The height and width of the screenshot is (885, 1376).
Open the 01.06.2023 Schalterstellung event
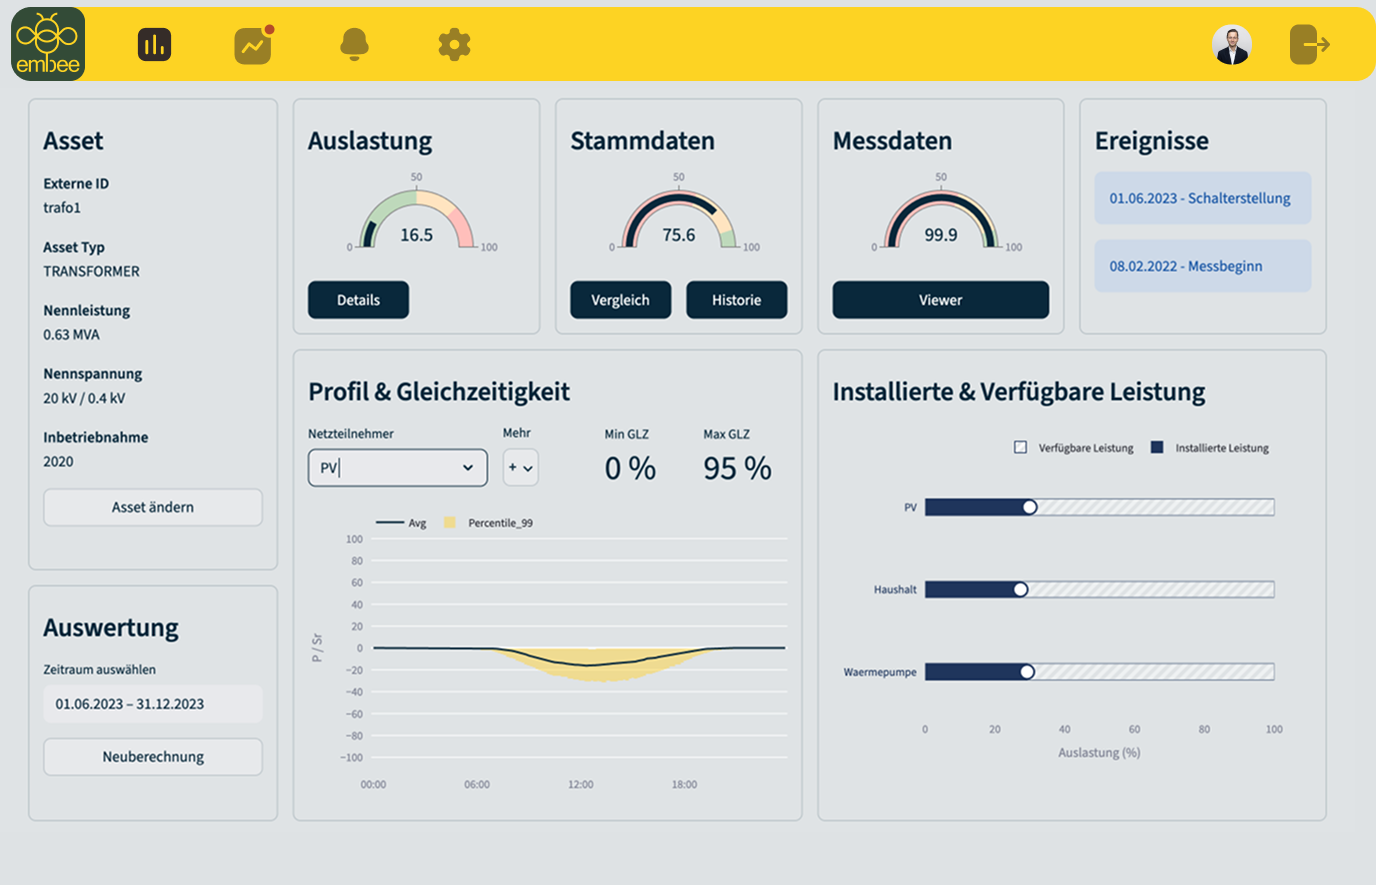1202,198
